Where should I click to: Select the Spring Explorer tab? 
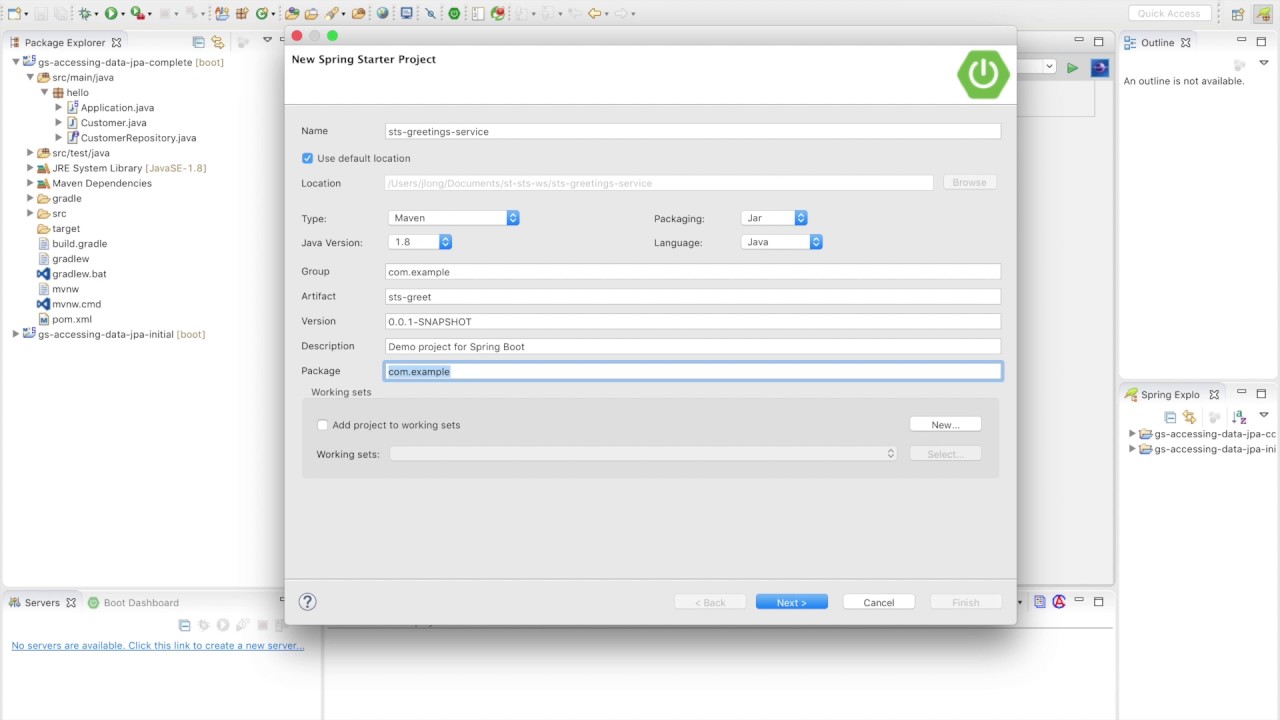pos(1170,394)
